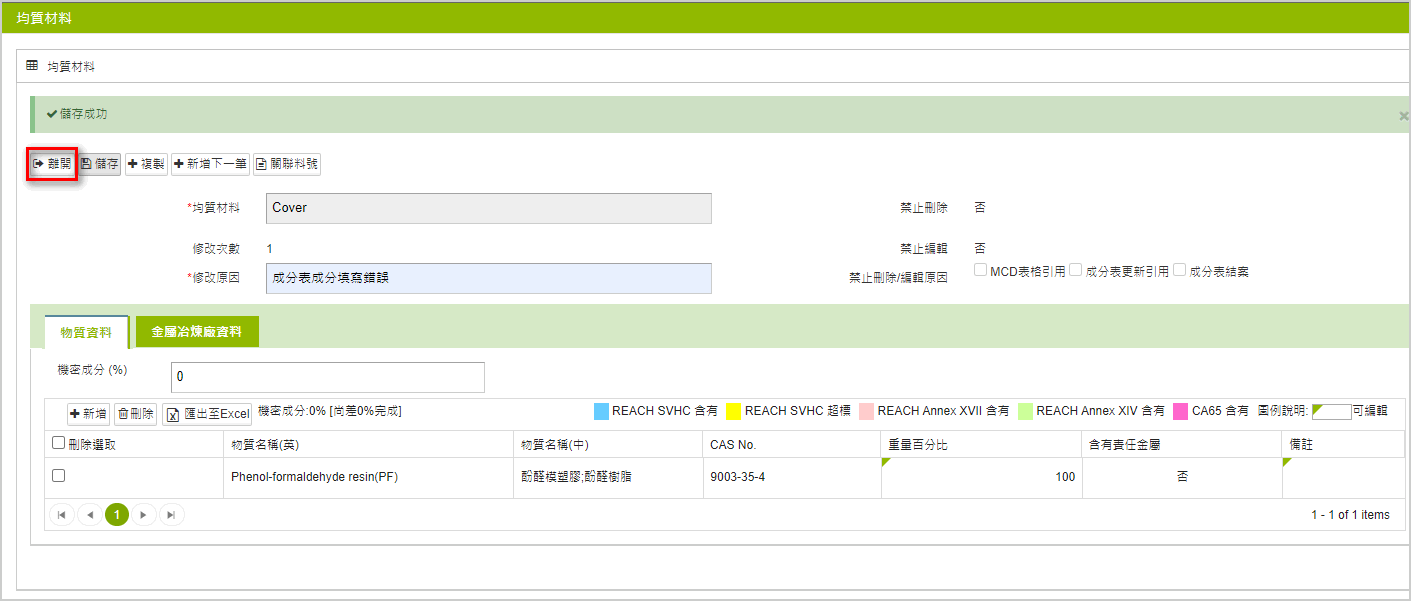Select the 物質資料 tab

click(x=86, y=332)
